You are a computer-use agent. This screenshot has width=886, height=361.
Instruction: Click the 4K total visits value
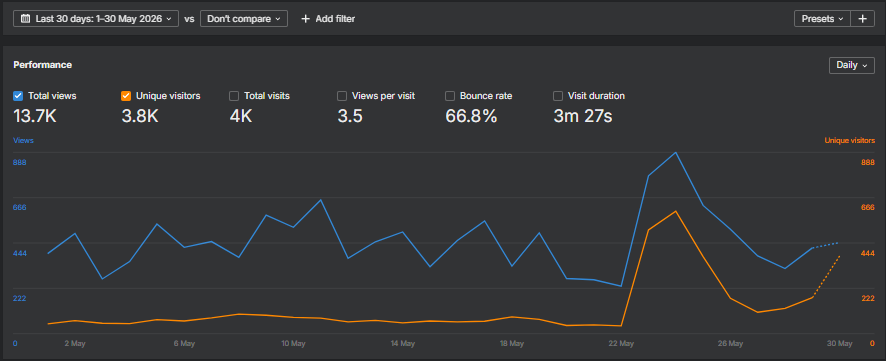tap(241, 116)
